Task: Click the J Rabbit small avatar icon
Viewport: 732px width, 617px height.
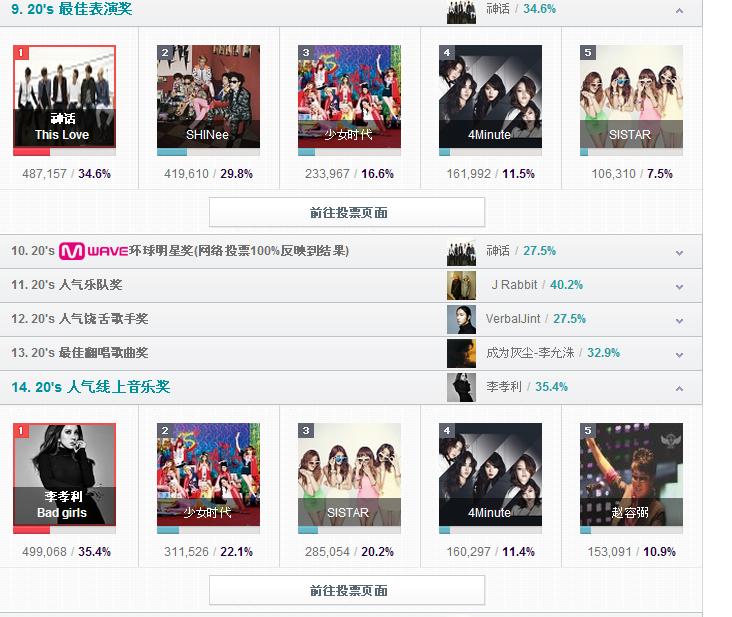Action: [x=461, y=285]
